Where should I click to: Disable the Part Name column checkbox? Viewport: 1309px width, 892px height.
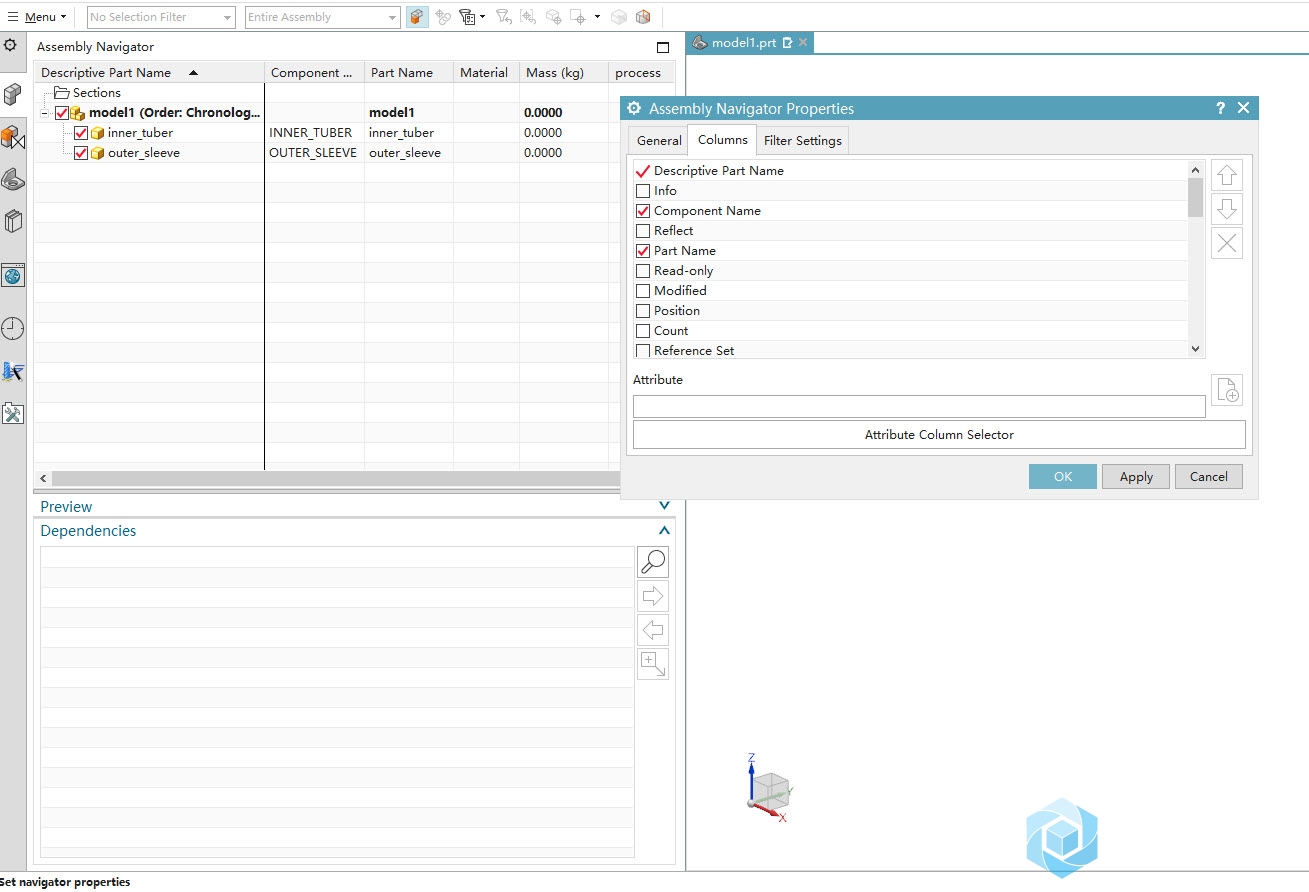click(x=643, y=251)
